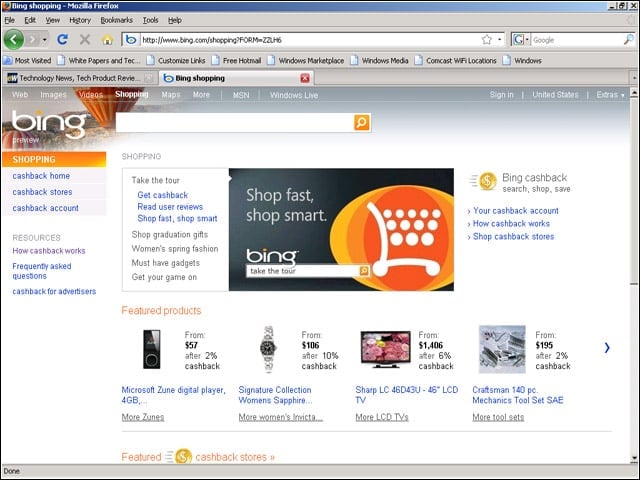Open the Bing More menu
This screenshot has height=480, width=640.
201,95
